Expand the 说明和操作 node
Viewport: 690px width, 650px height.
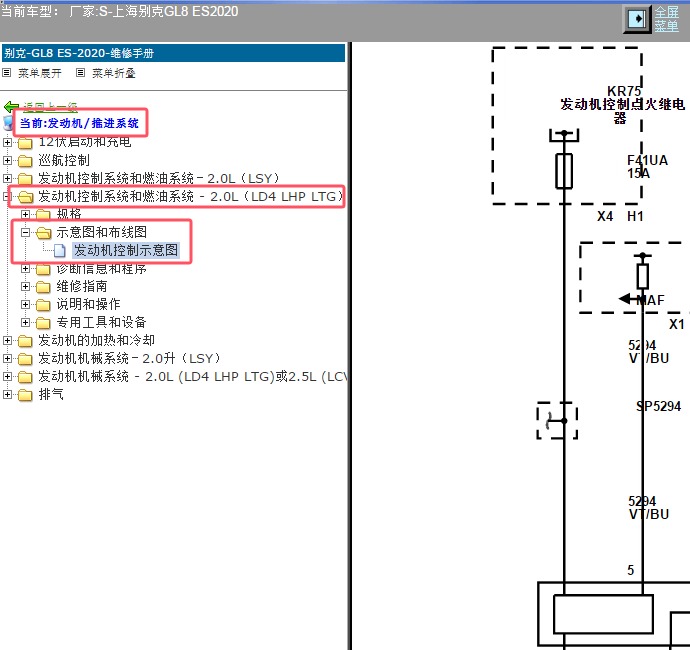click(27, 304)
